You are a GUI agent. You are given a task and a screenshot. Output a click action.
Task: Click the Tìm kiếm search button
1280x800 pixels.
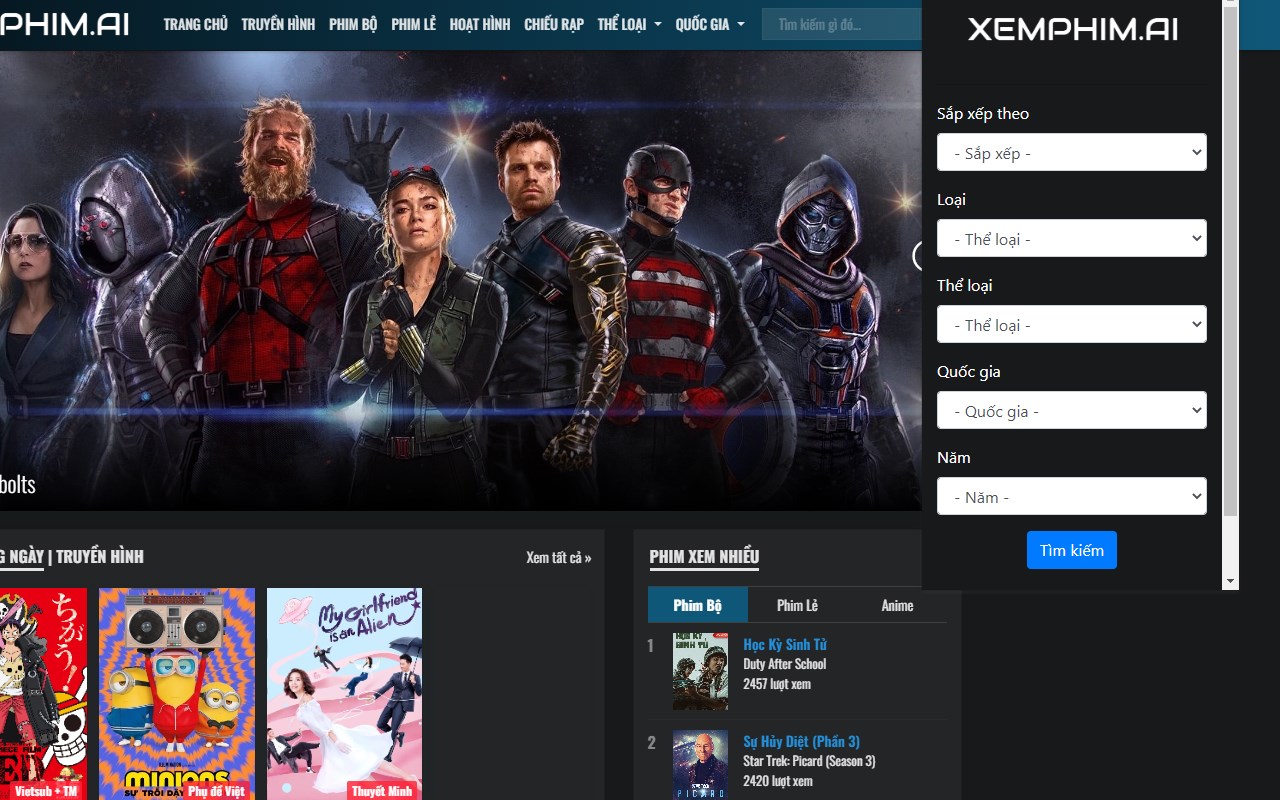tap(1072, 550)
